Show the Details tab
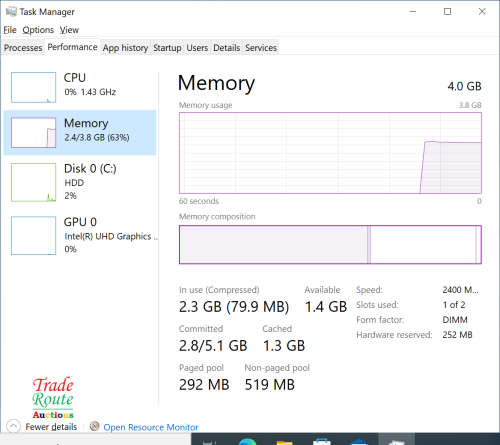Viewport: 500px width, 445px height. click(226, 48)
